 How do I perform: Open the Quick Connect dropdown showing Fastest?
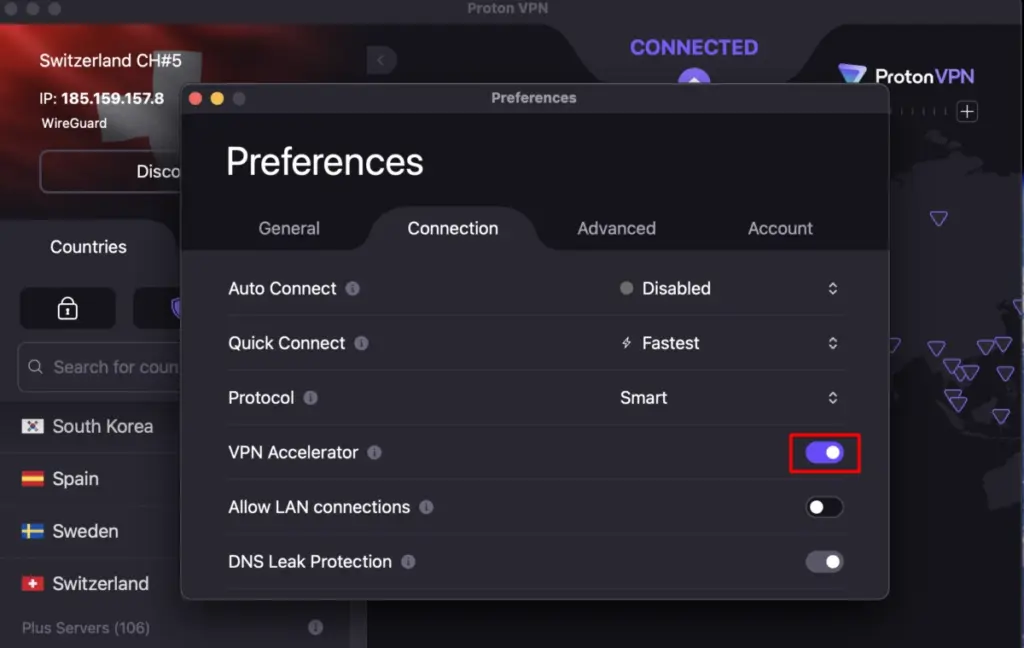click(x=728, y=343)
